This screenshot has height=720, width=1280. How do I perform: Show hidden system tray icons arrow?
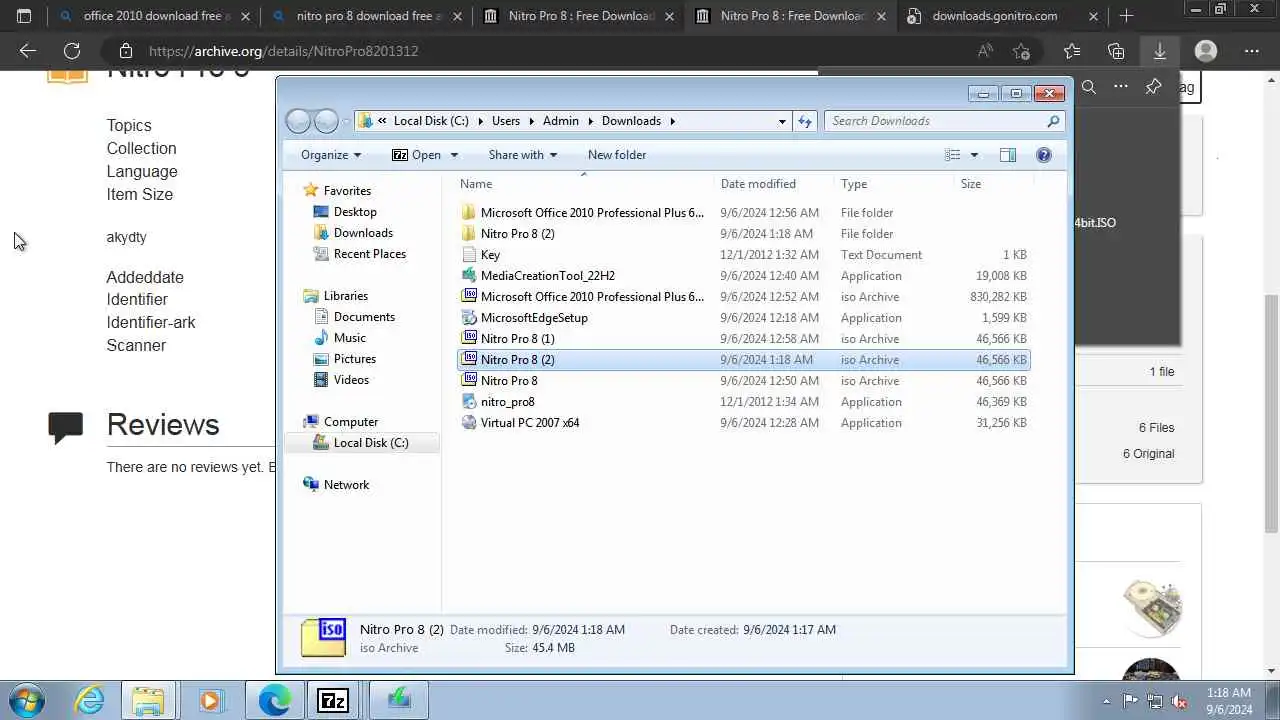point(1106,701)
